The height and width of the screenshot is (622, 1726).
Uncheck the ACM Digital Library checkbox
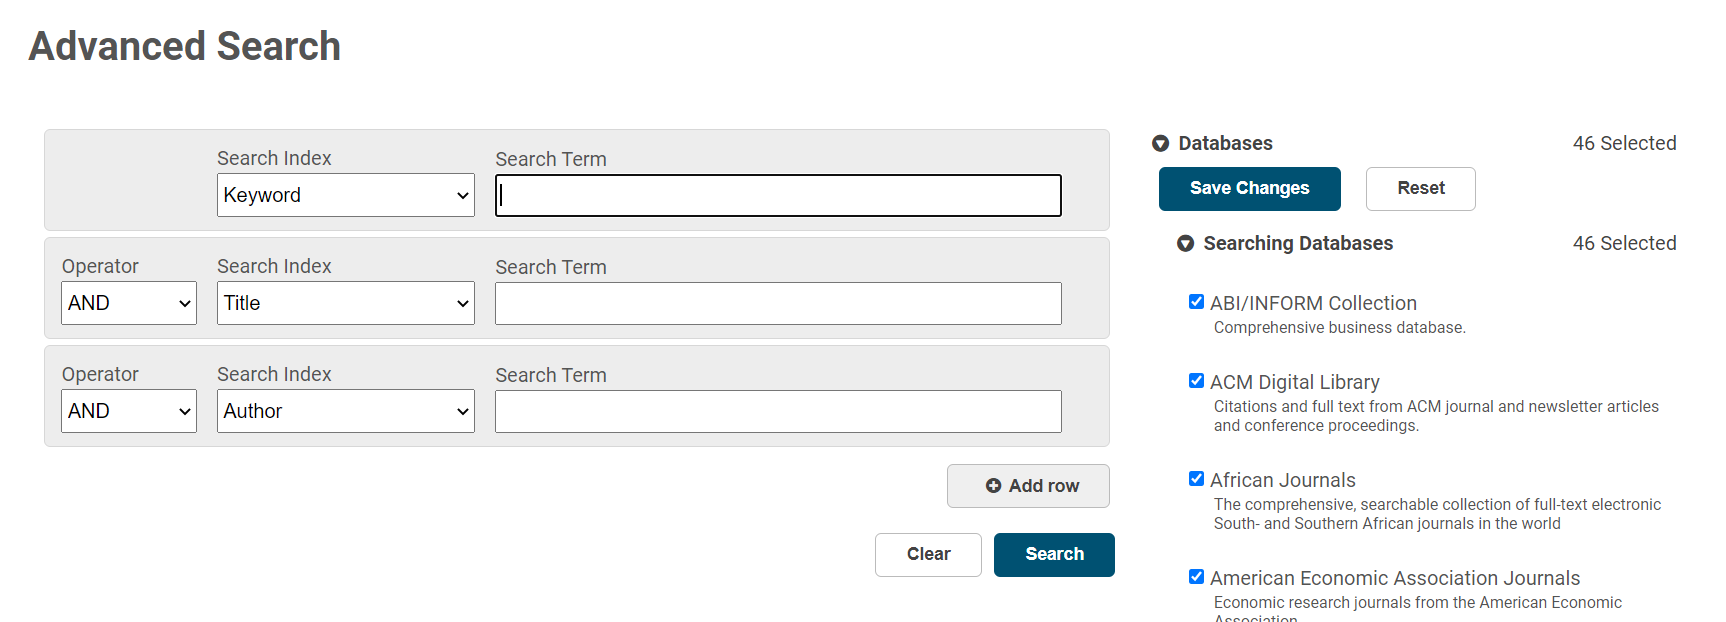click(x=1196, y=381)
